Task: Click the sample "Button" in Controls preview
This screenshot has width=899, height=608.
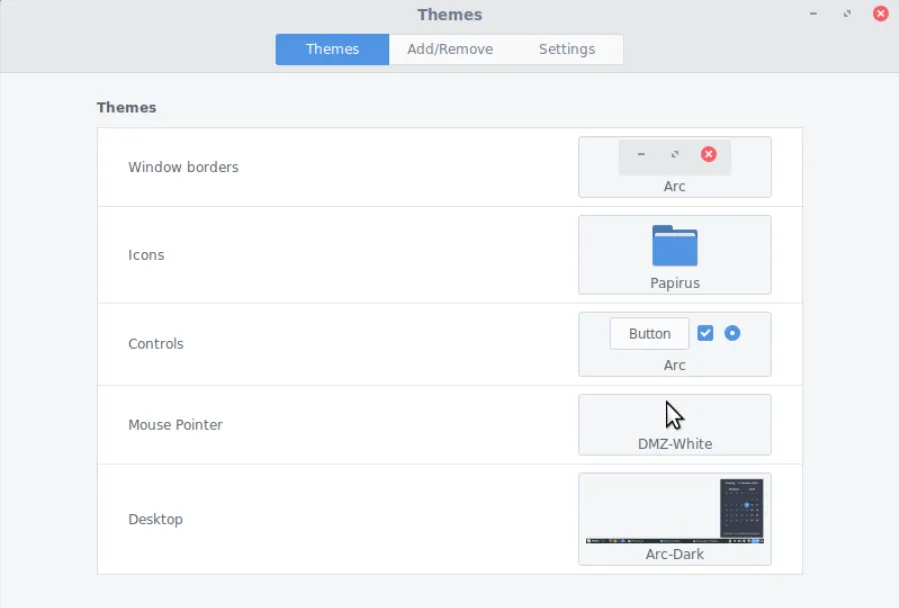Action: [x=649, y=334]
